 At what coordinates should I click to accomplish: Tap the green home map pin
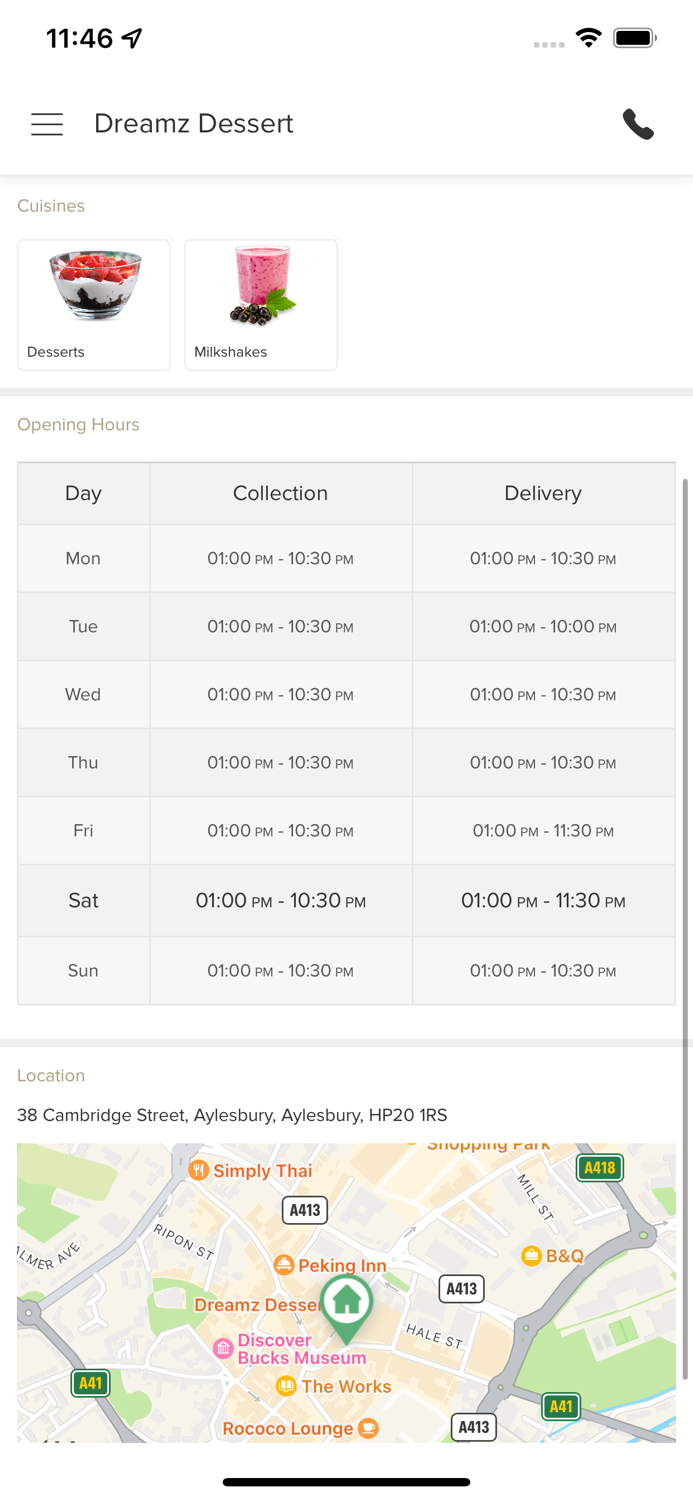346,1304
